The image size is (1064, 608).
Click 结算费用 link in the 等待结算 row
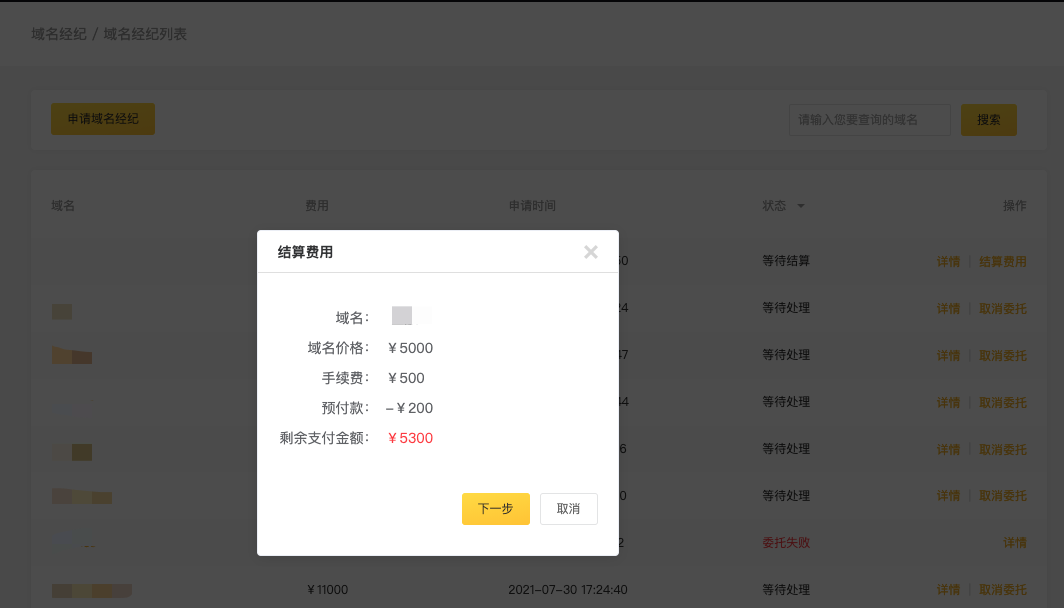1002,262
